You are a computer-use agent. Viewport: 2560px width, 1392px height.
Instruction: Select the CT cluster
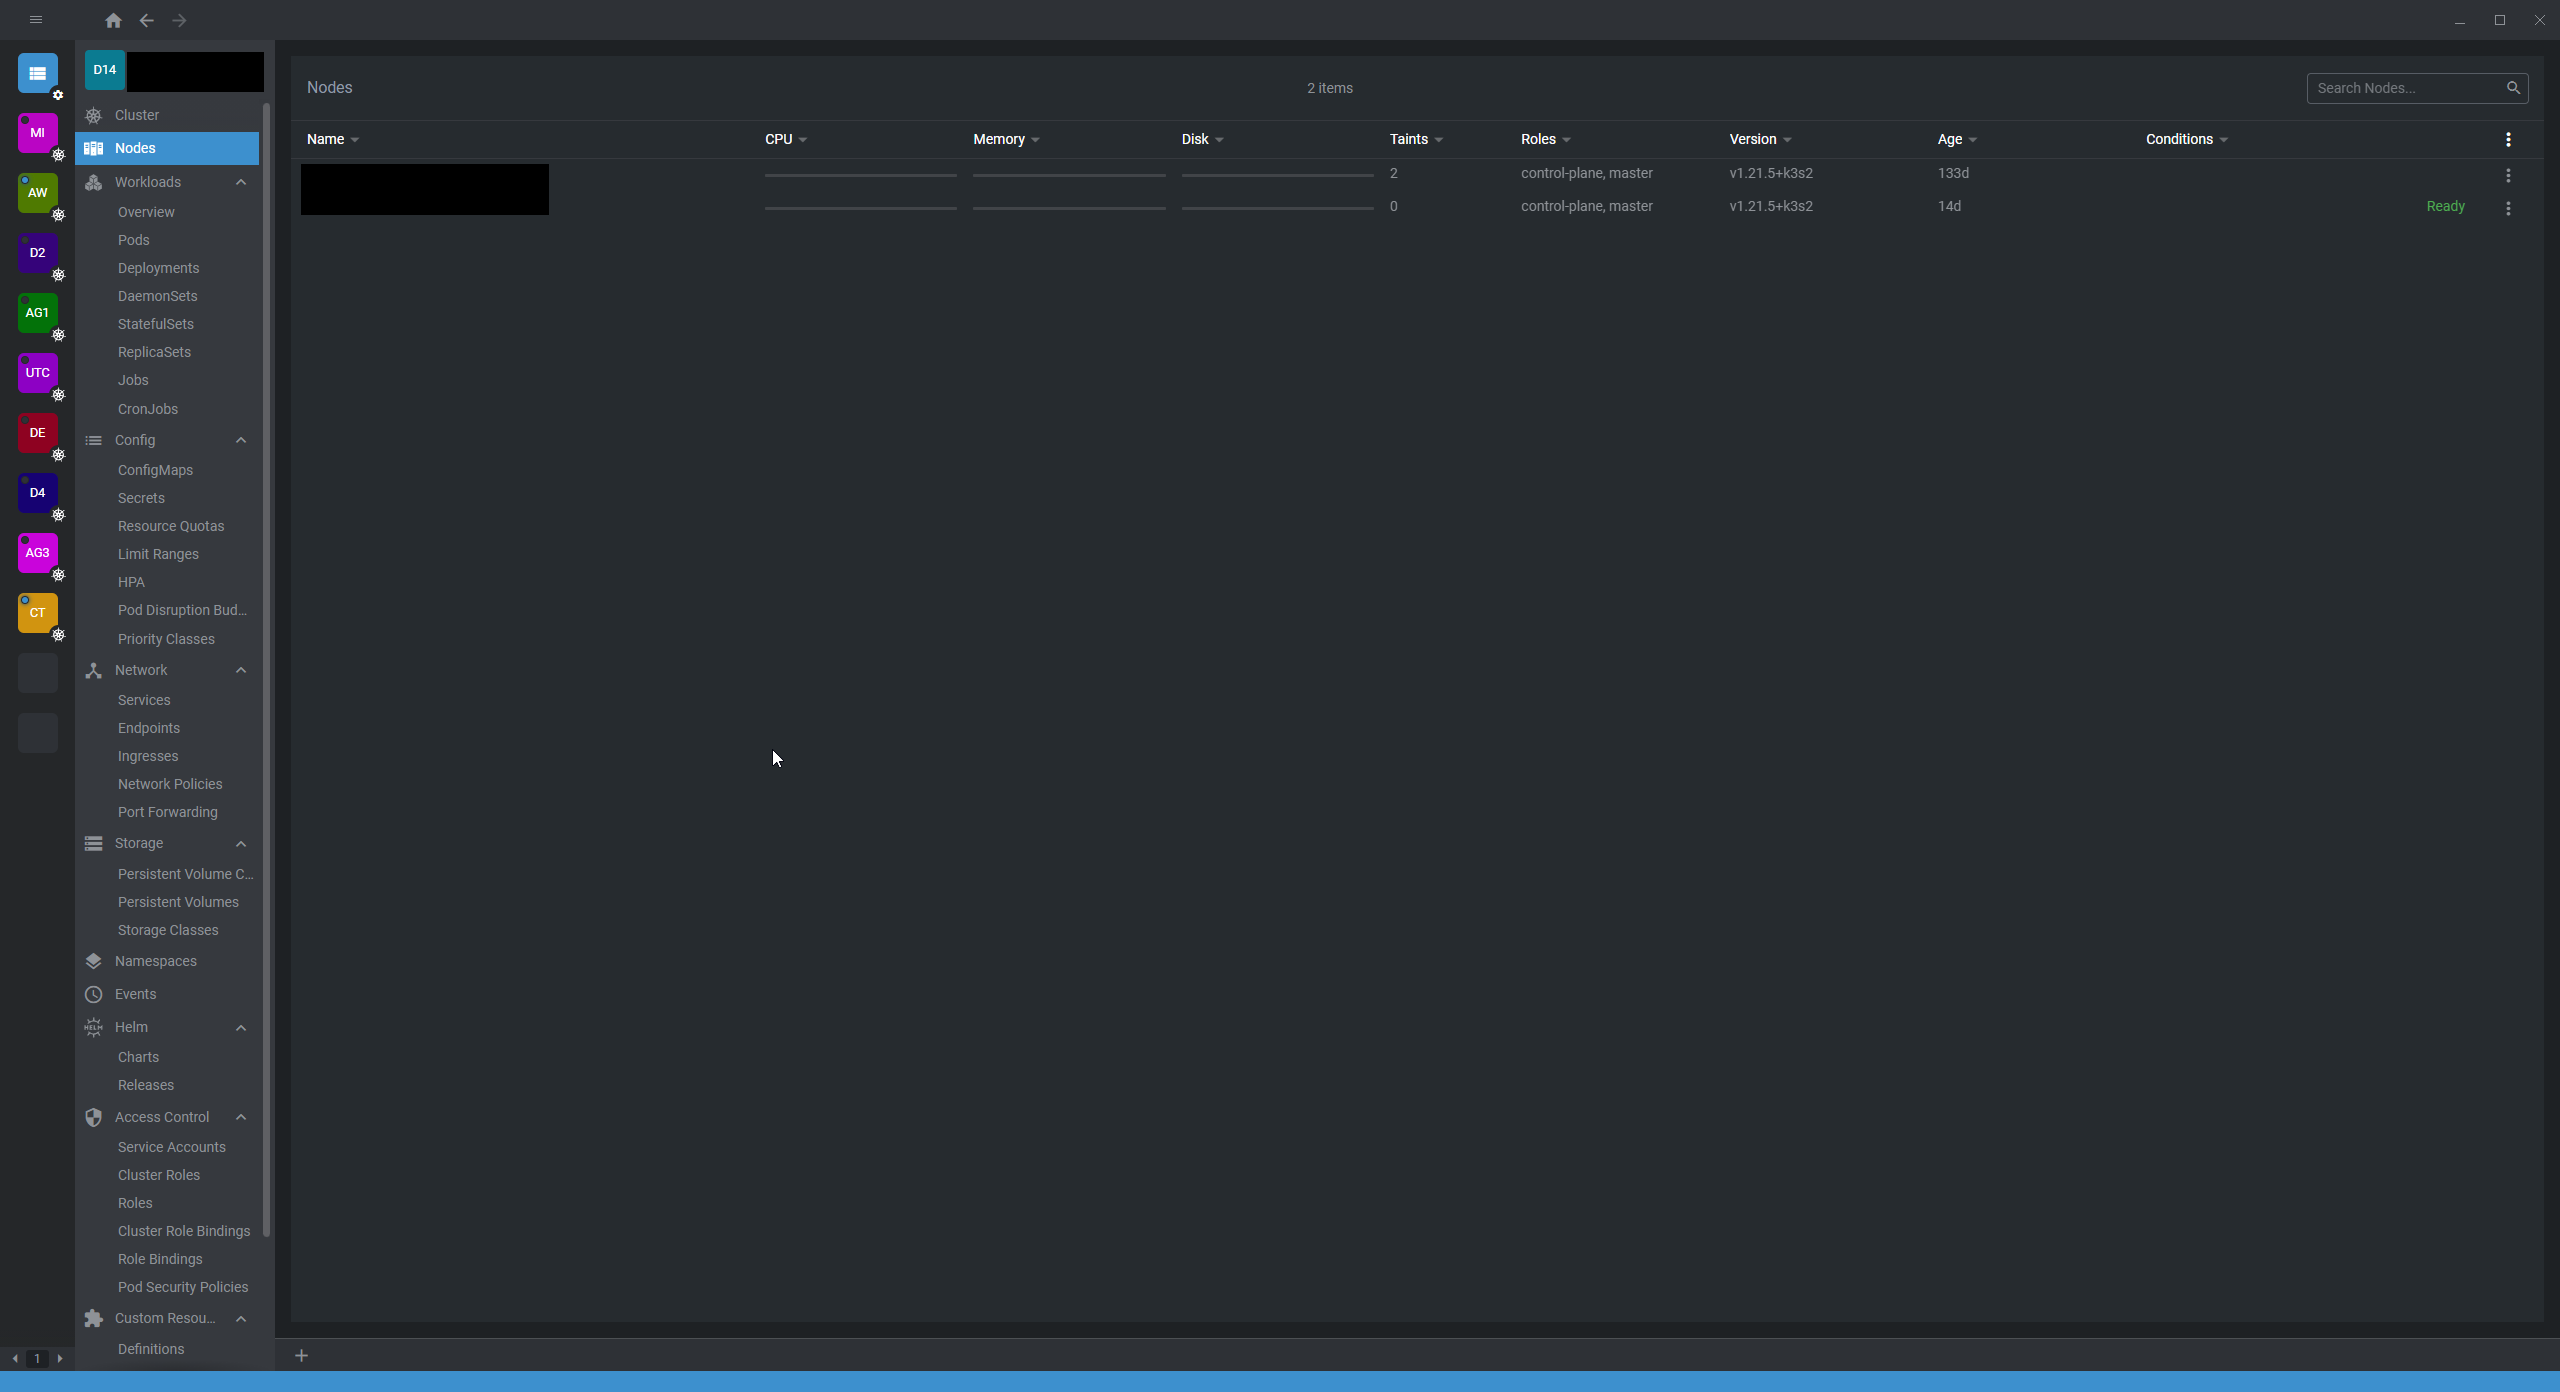pos(37,613)
